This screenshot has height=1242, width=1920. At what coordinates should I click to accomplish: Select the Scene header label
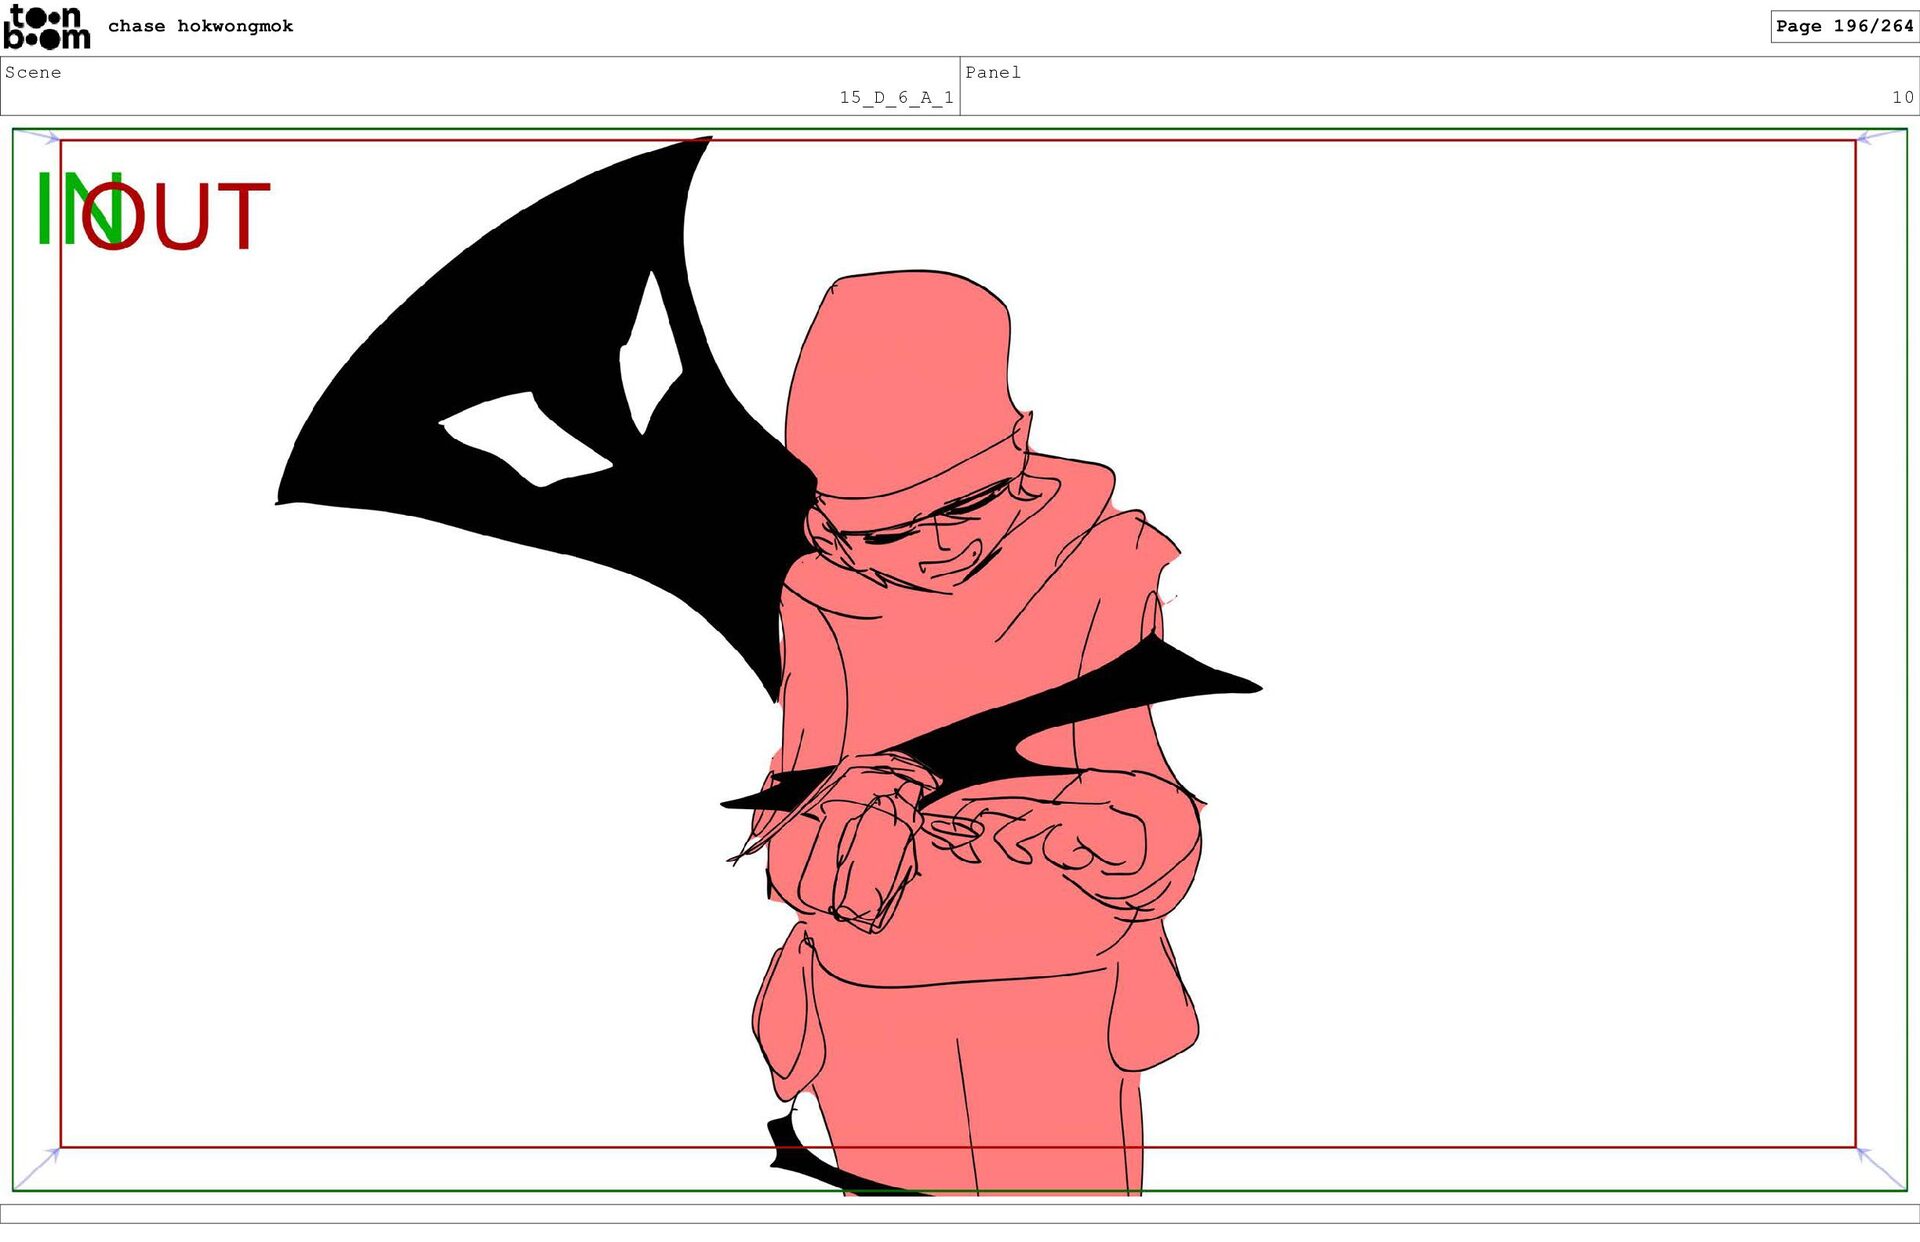tap(33, 72)
